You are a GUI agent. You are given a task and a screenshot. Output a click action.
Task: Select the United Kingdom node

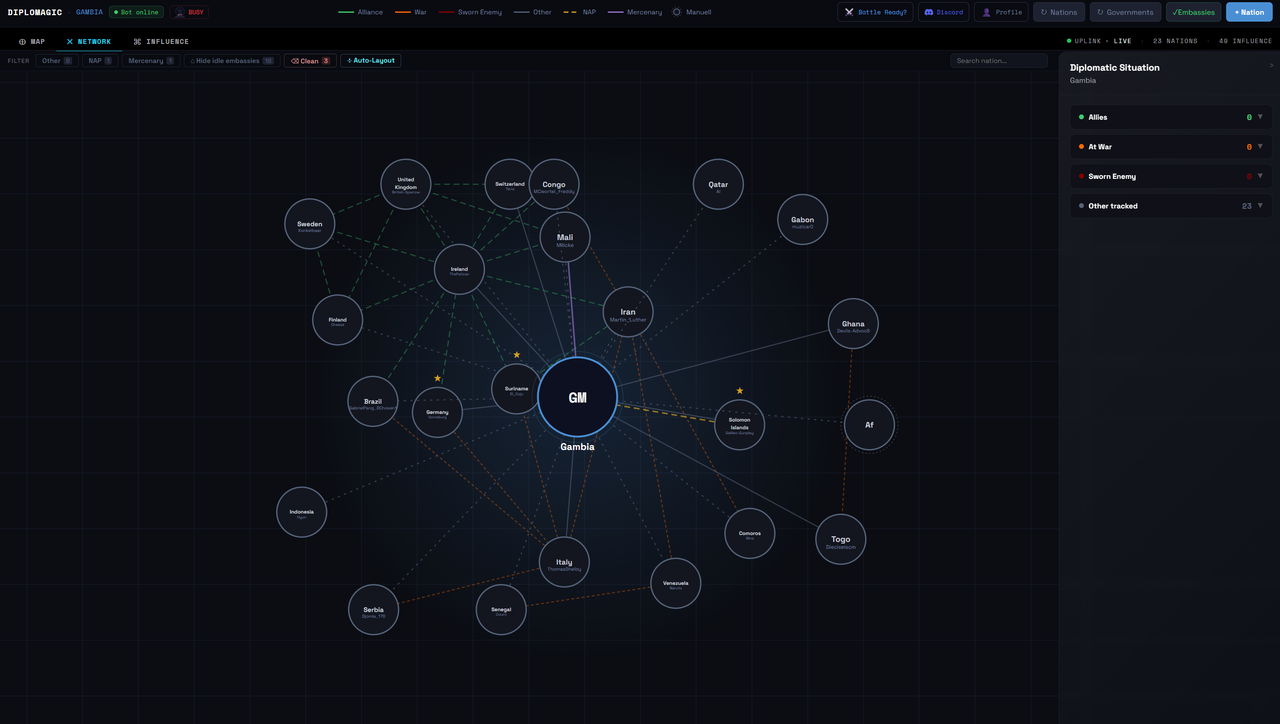coord(406,185)
